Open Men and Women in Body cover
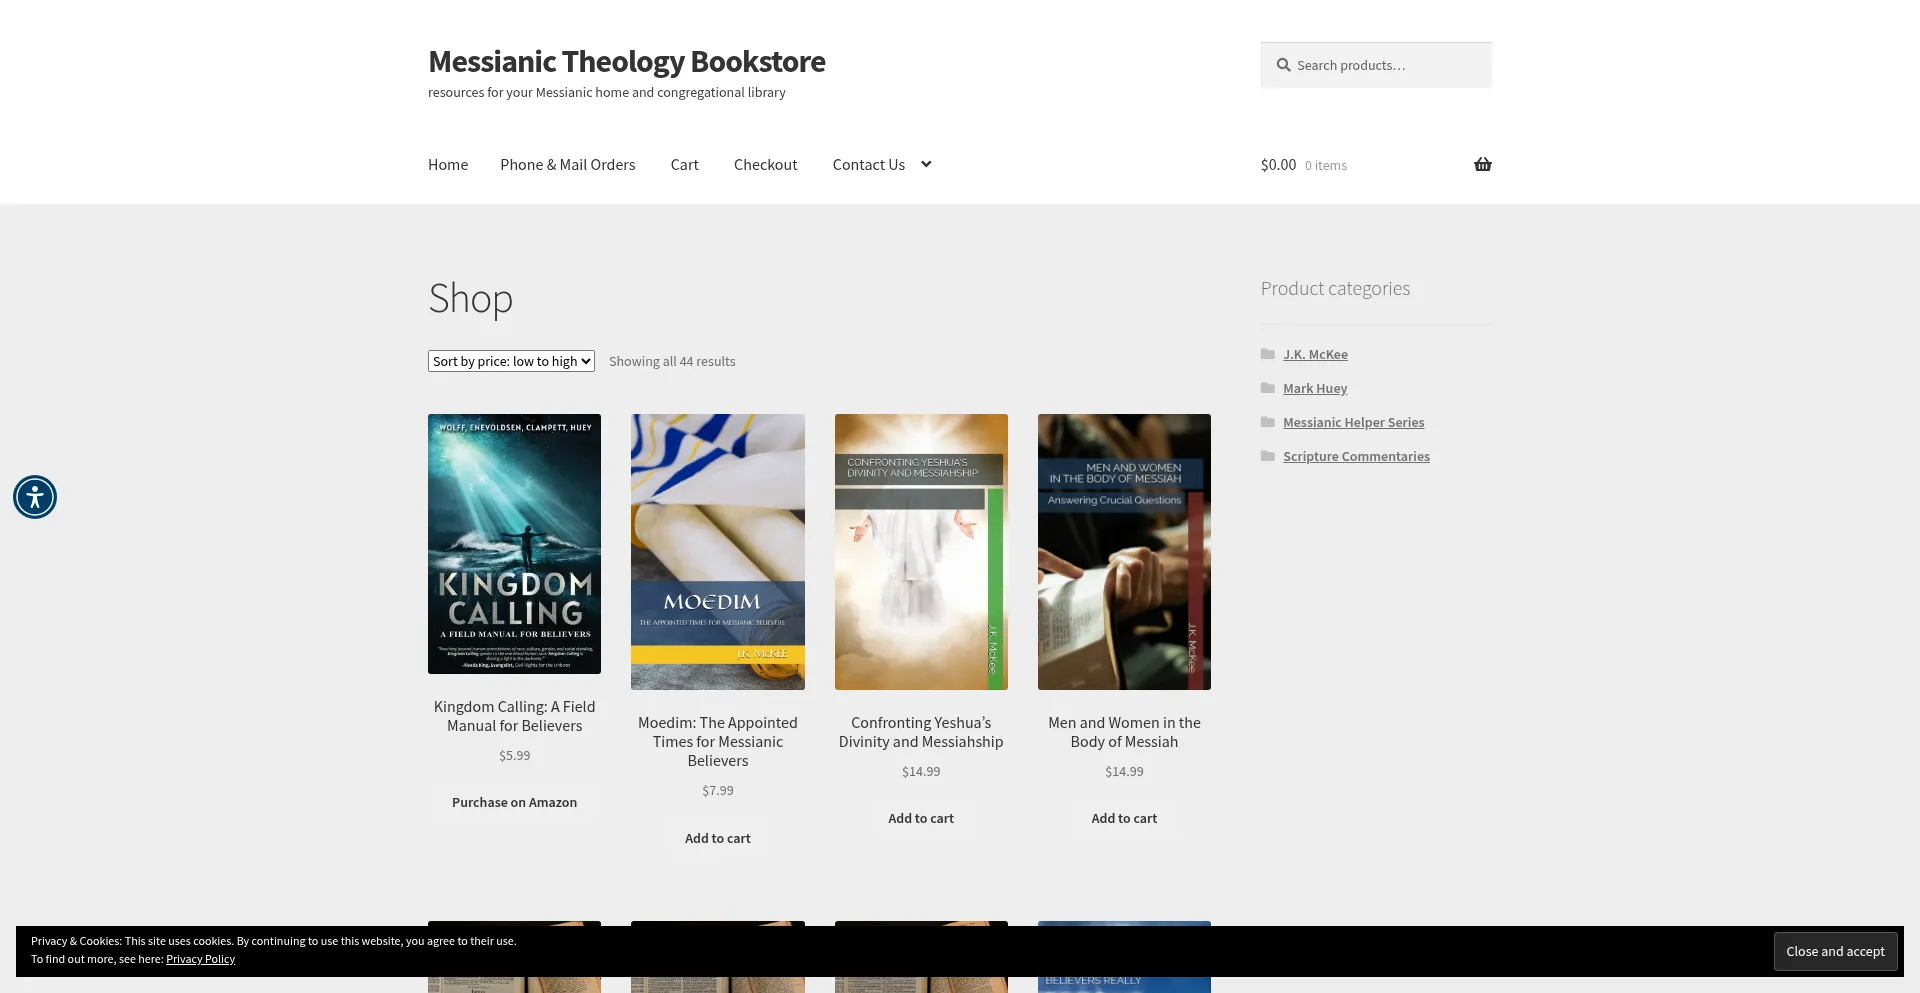Image resolution: width=1920 pixels, height=993 pixels. tap(1124, 552)
